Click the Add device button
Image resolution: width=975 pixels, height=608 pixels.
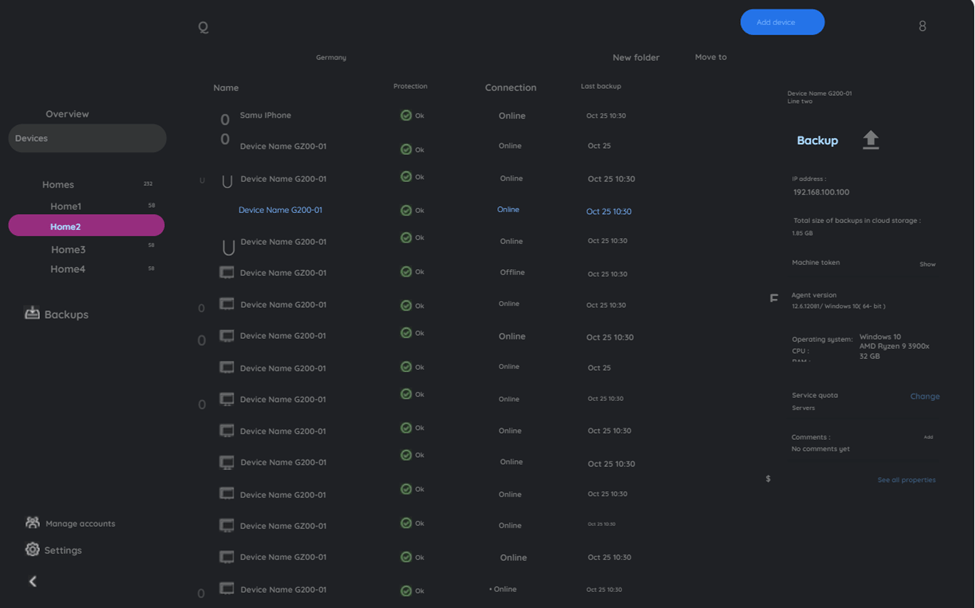click(x=782, y=22)
